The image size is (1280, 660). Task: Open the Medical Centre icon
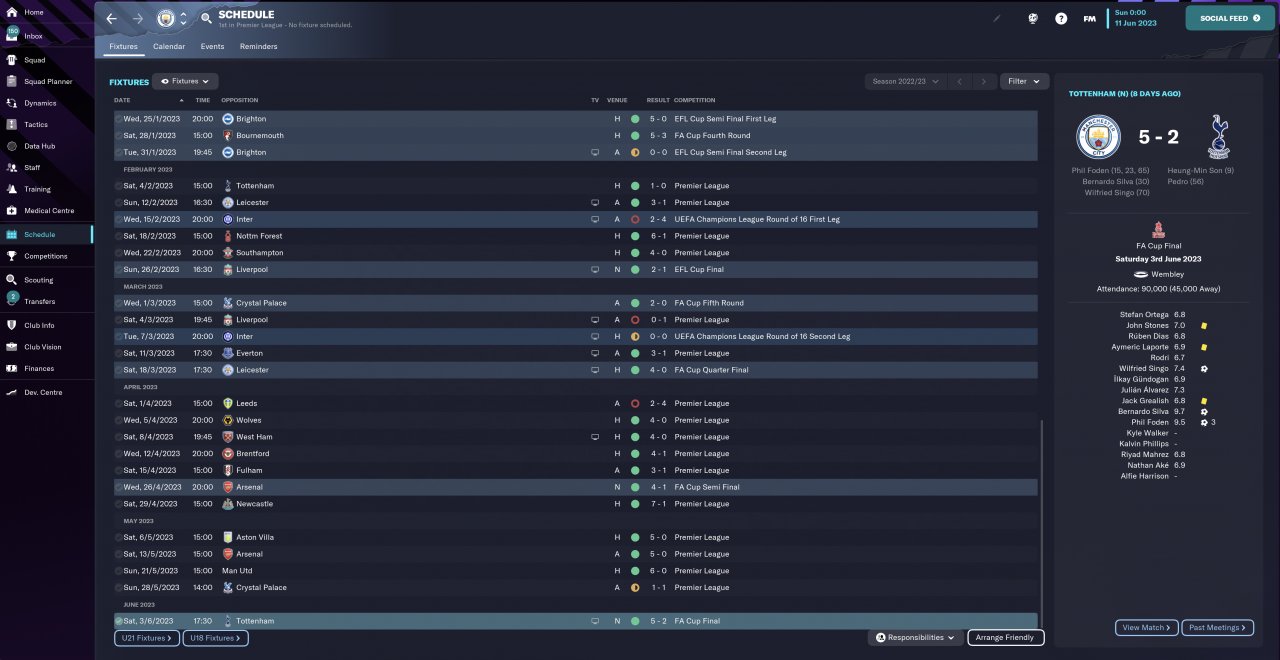pyautogui.click(x=12, y=210)
